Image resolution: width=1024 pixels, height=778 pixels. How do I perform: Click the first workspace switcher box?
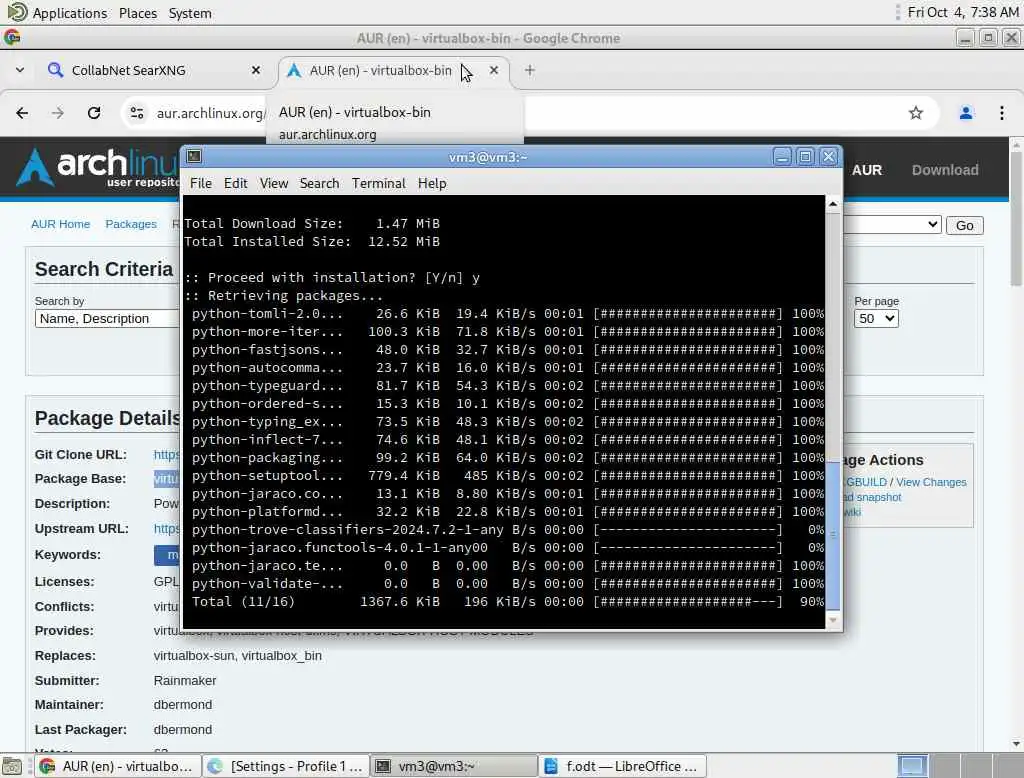[x=912, y=766]
